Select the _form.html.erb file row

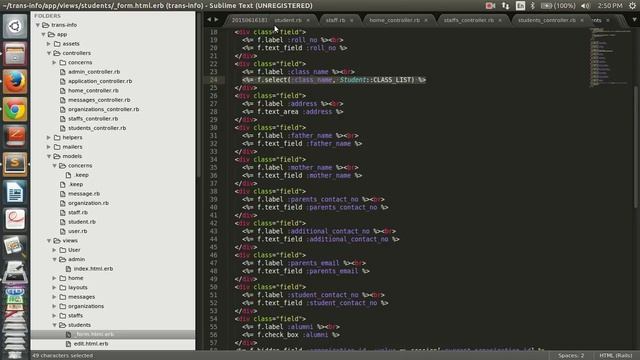coord(113,334)
